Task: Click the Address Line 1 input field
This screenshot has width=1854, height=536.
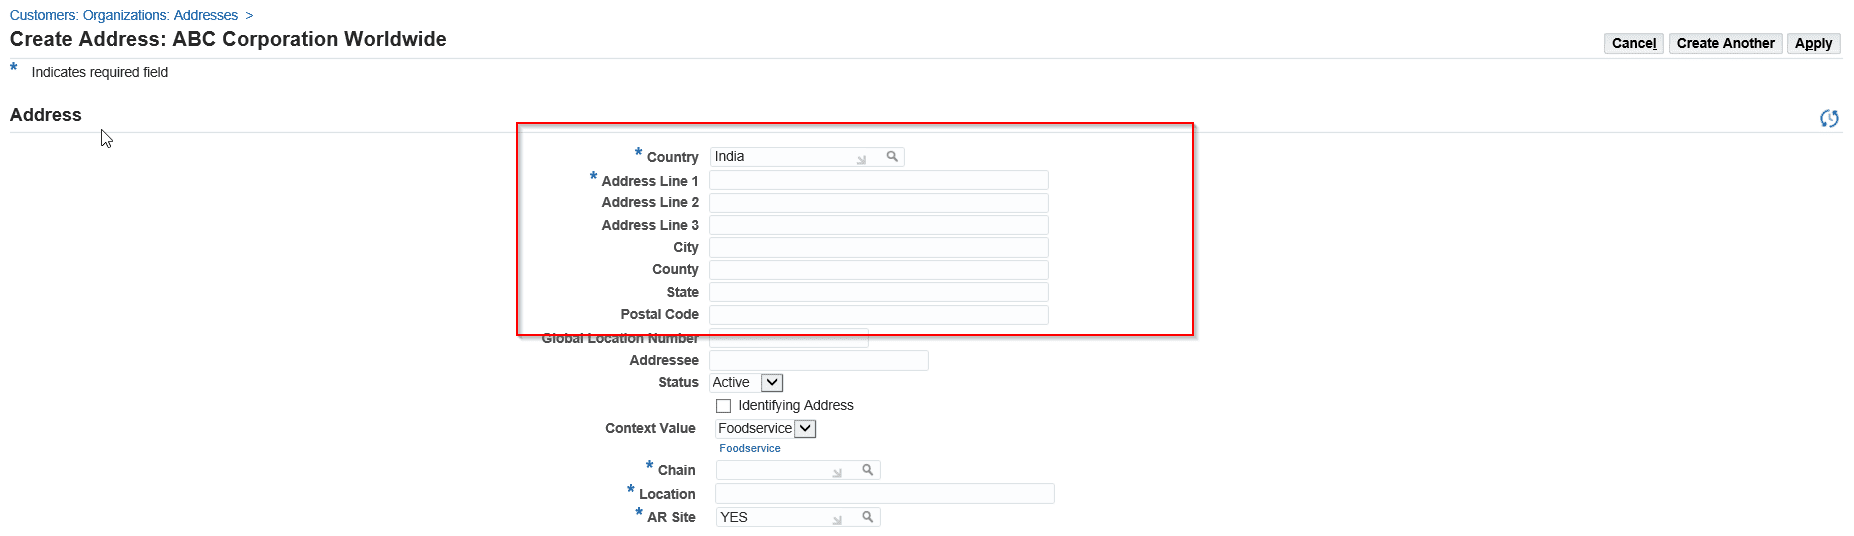Action: click(x=879, y=180)
